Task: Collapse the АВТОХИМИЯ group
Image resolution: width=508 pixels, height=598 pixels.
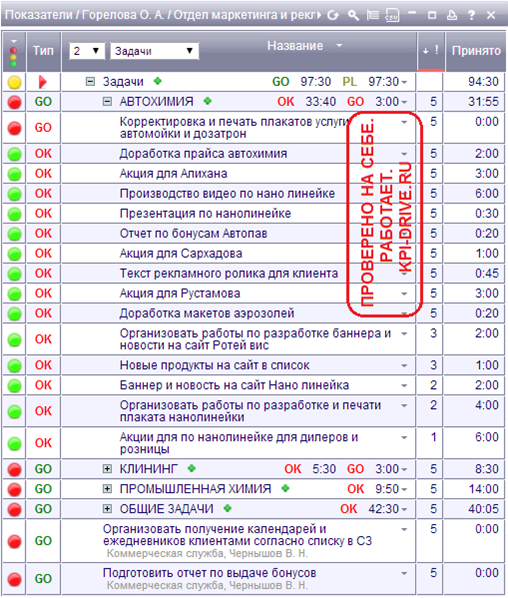Action: (x=108, y=102)
